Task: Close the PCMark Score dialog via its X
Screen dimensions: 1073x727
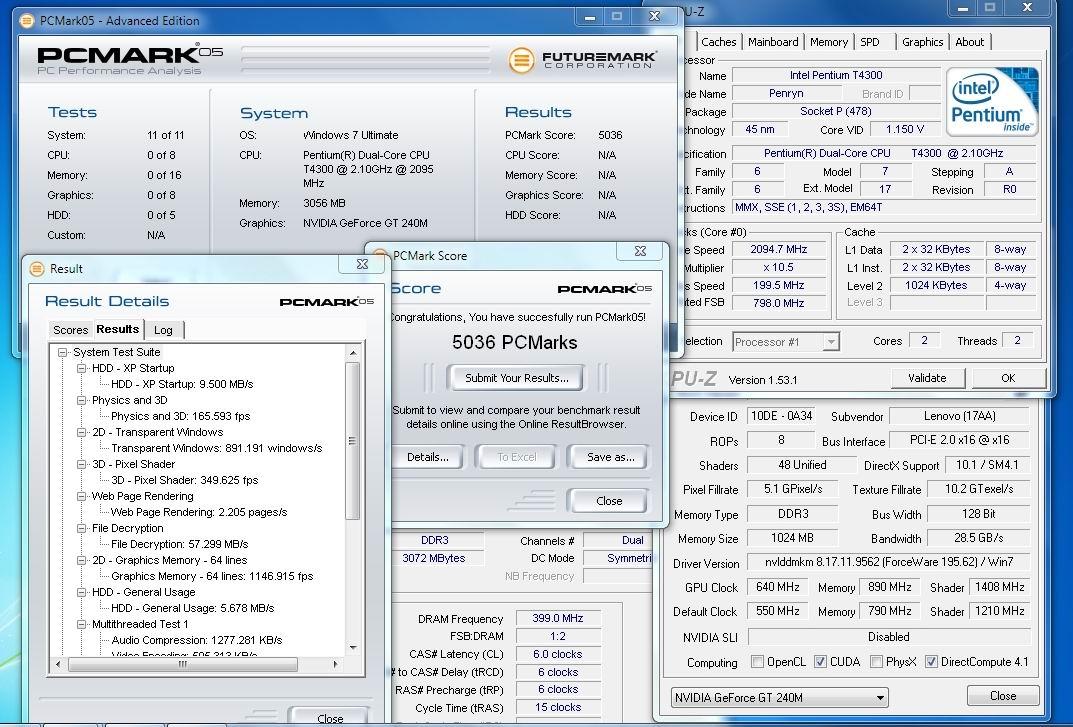Action: click(x=641, y=251)
